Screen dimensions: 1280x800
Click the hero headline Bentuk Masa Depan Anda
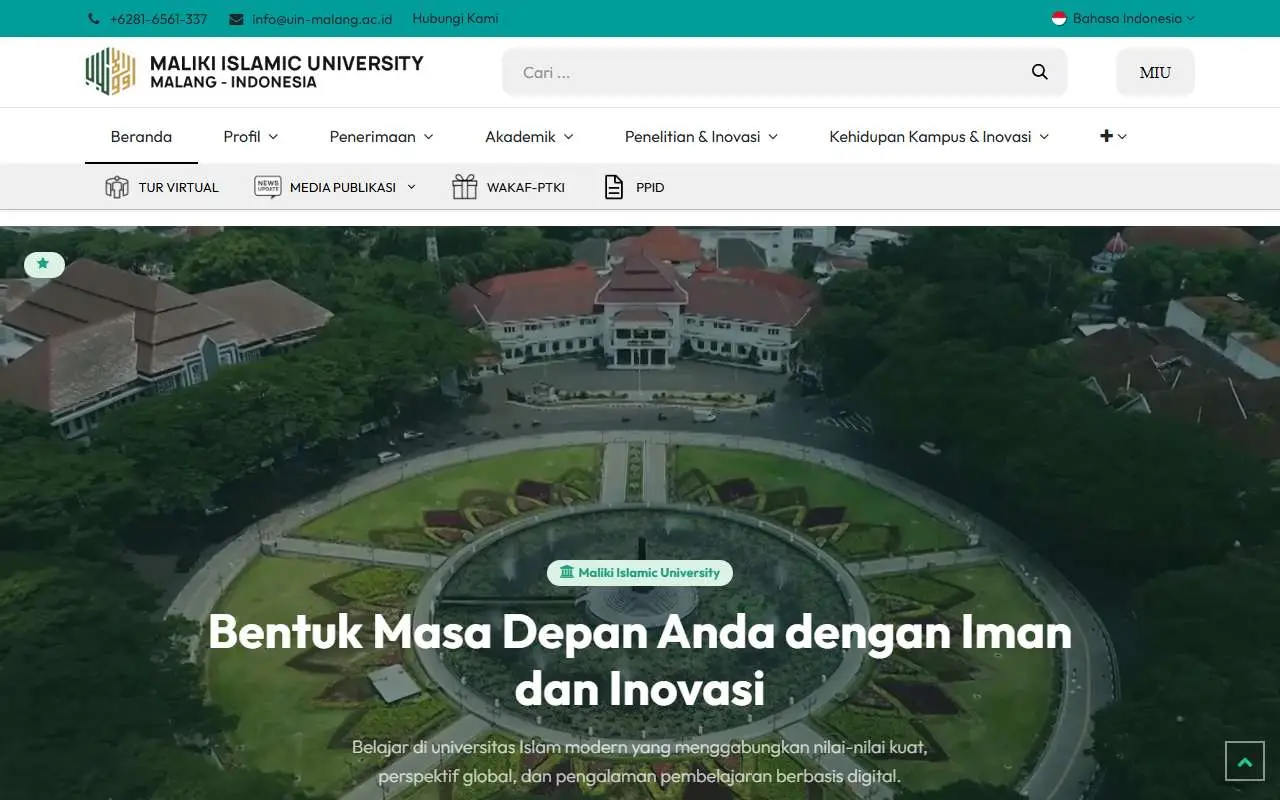[640, 660]
